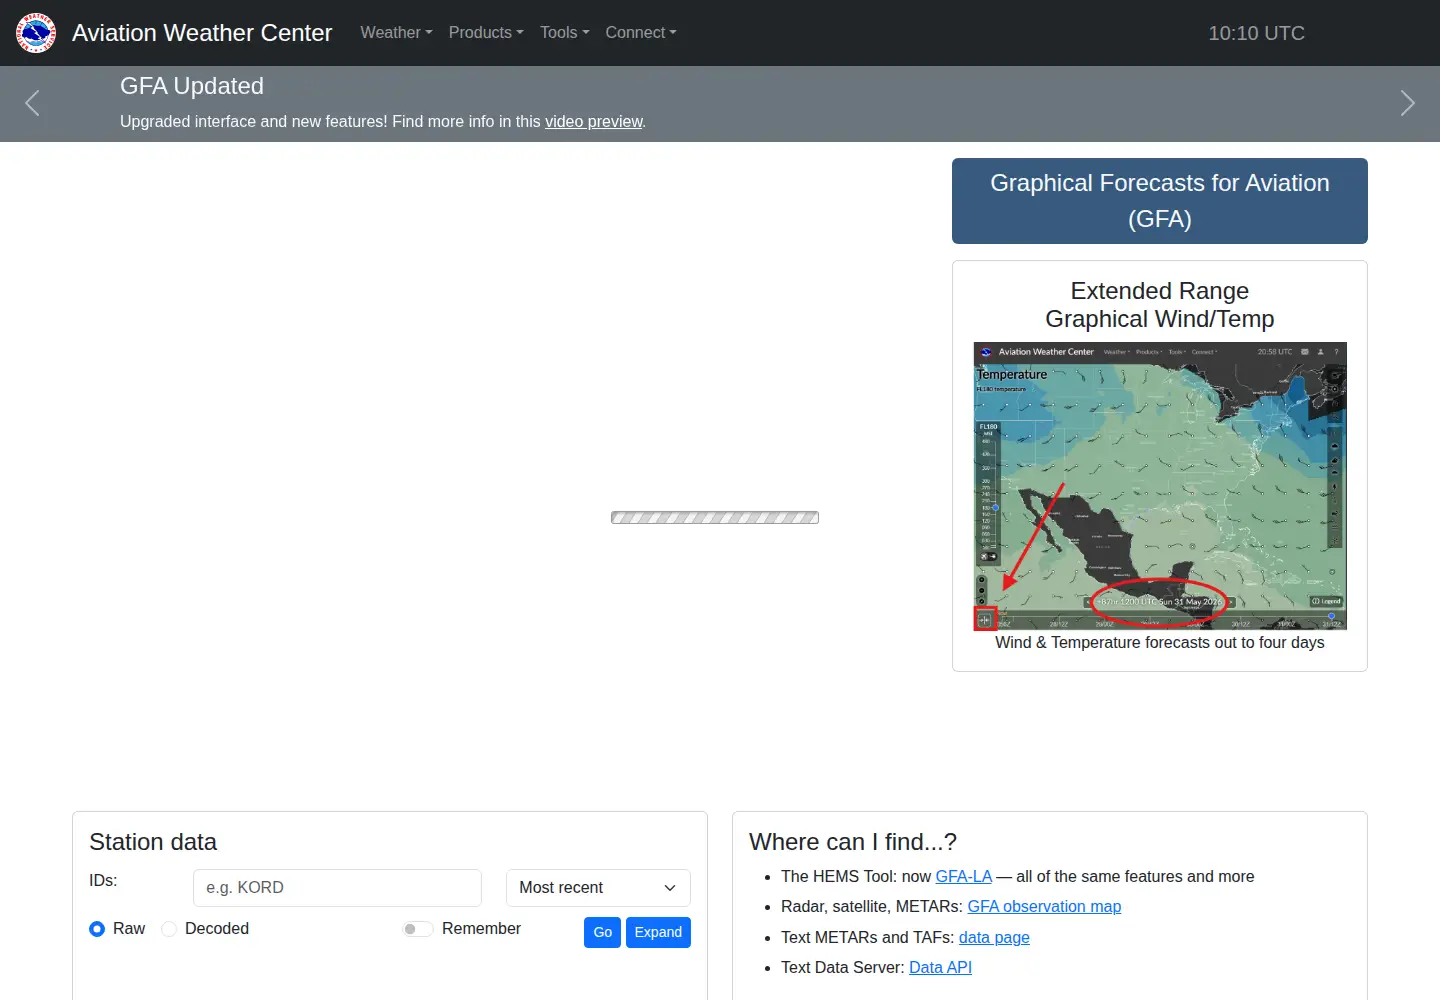Go to previous carousel slide arrow

pos(32,103)
